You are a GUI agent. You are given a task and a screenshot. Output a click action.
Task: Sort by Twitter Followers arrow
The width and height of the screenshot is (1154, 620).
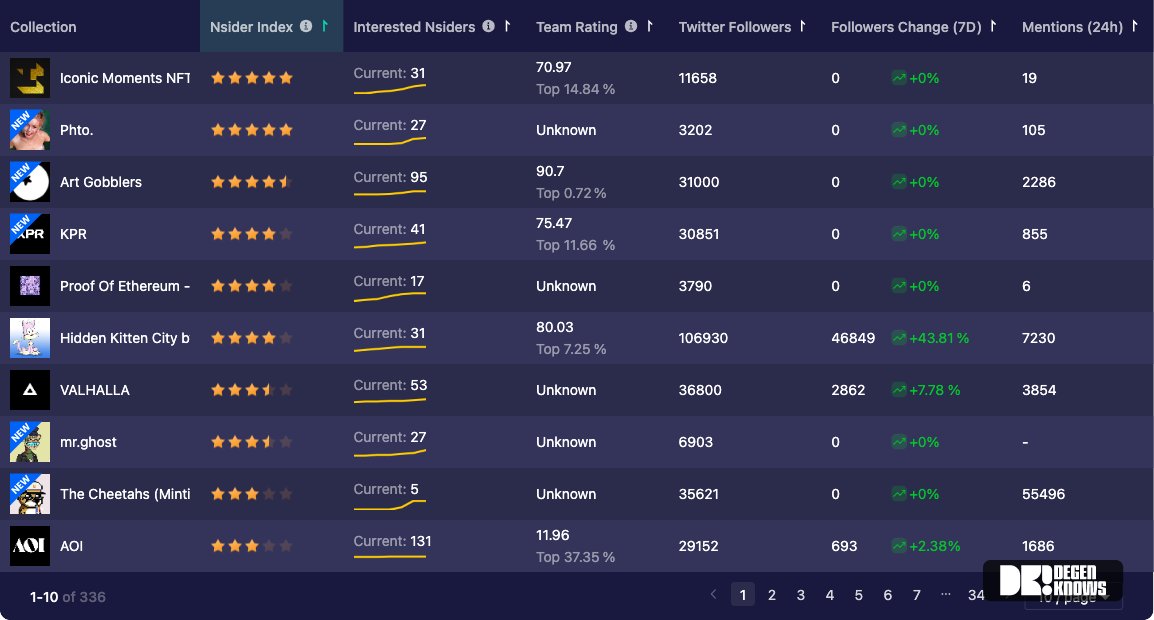click(802, 26)
